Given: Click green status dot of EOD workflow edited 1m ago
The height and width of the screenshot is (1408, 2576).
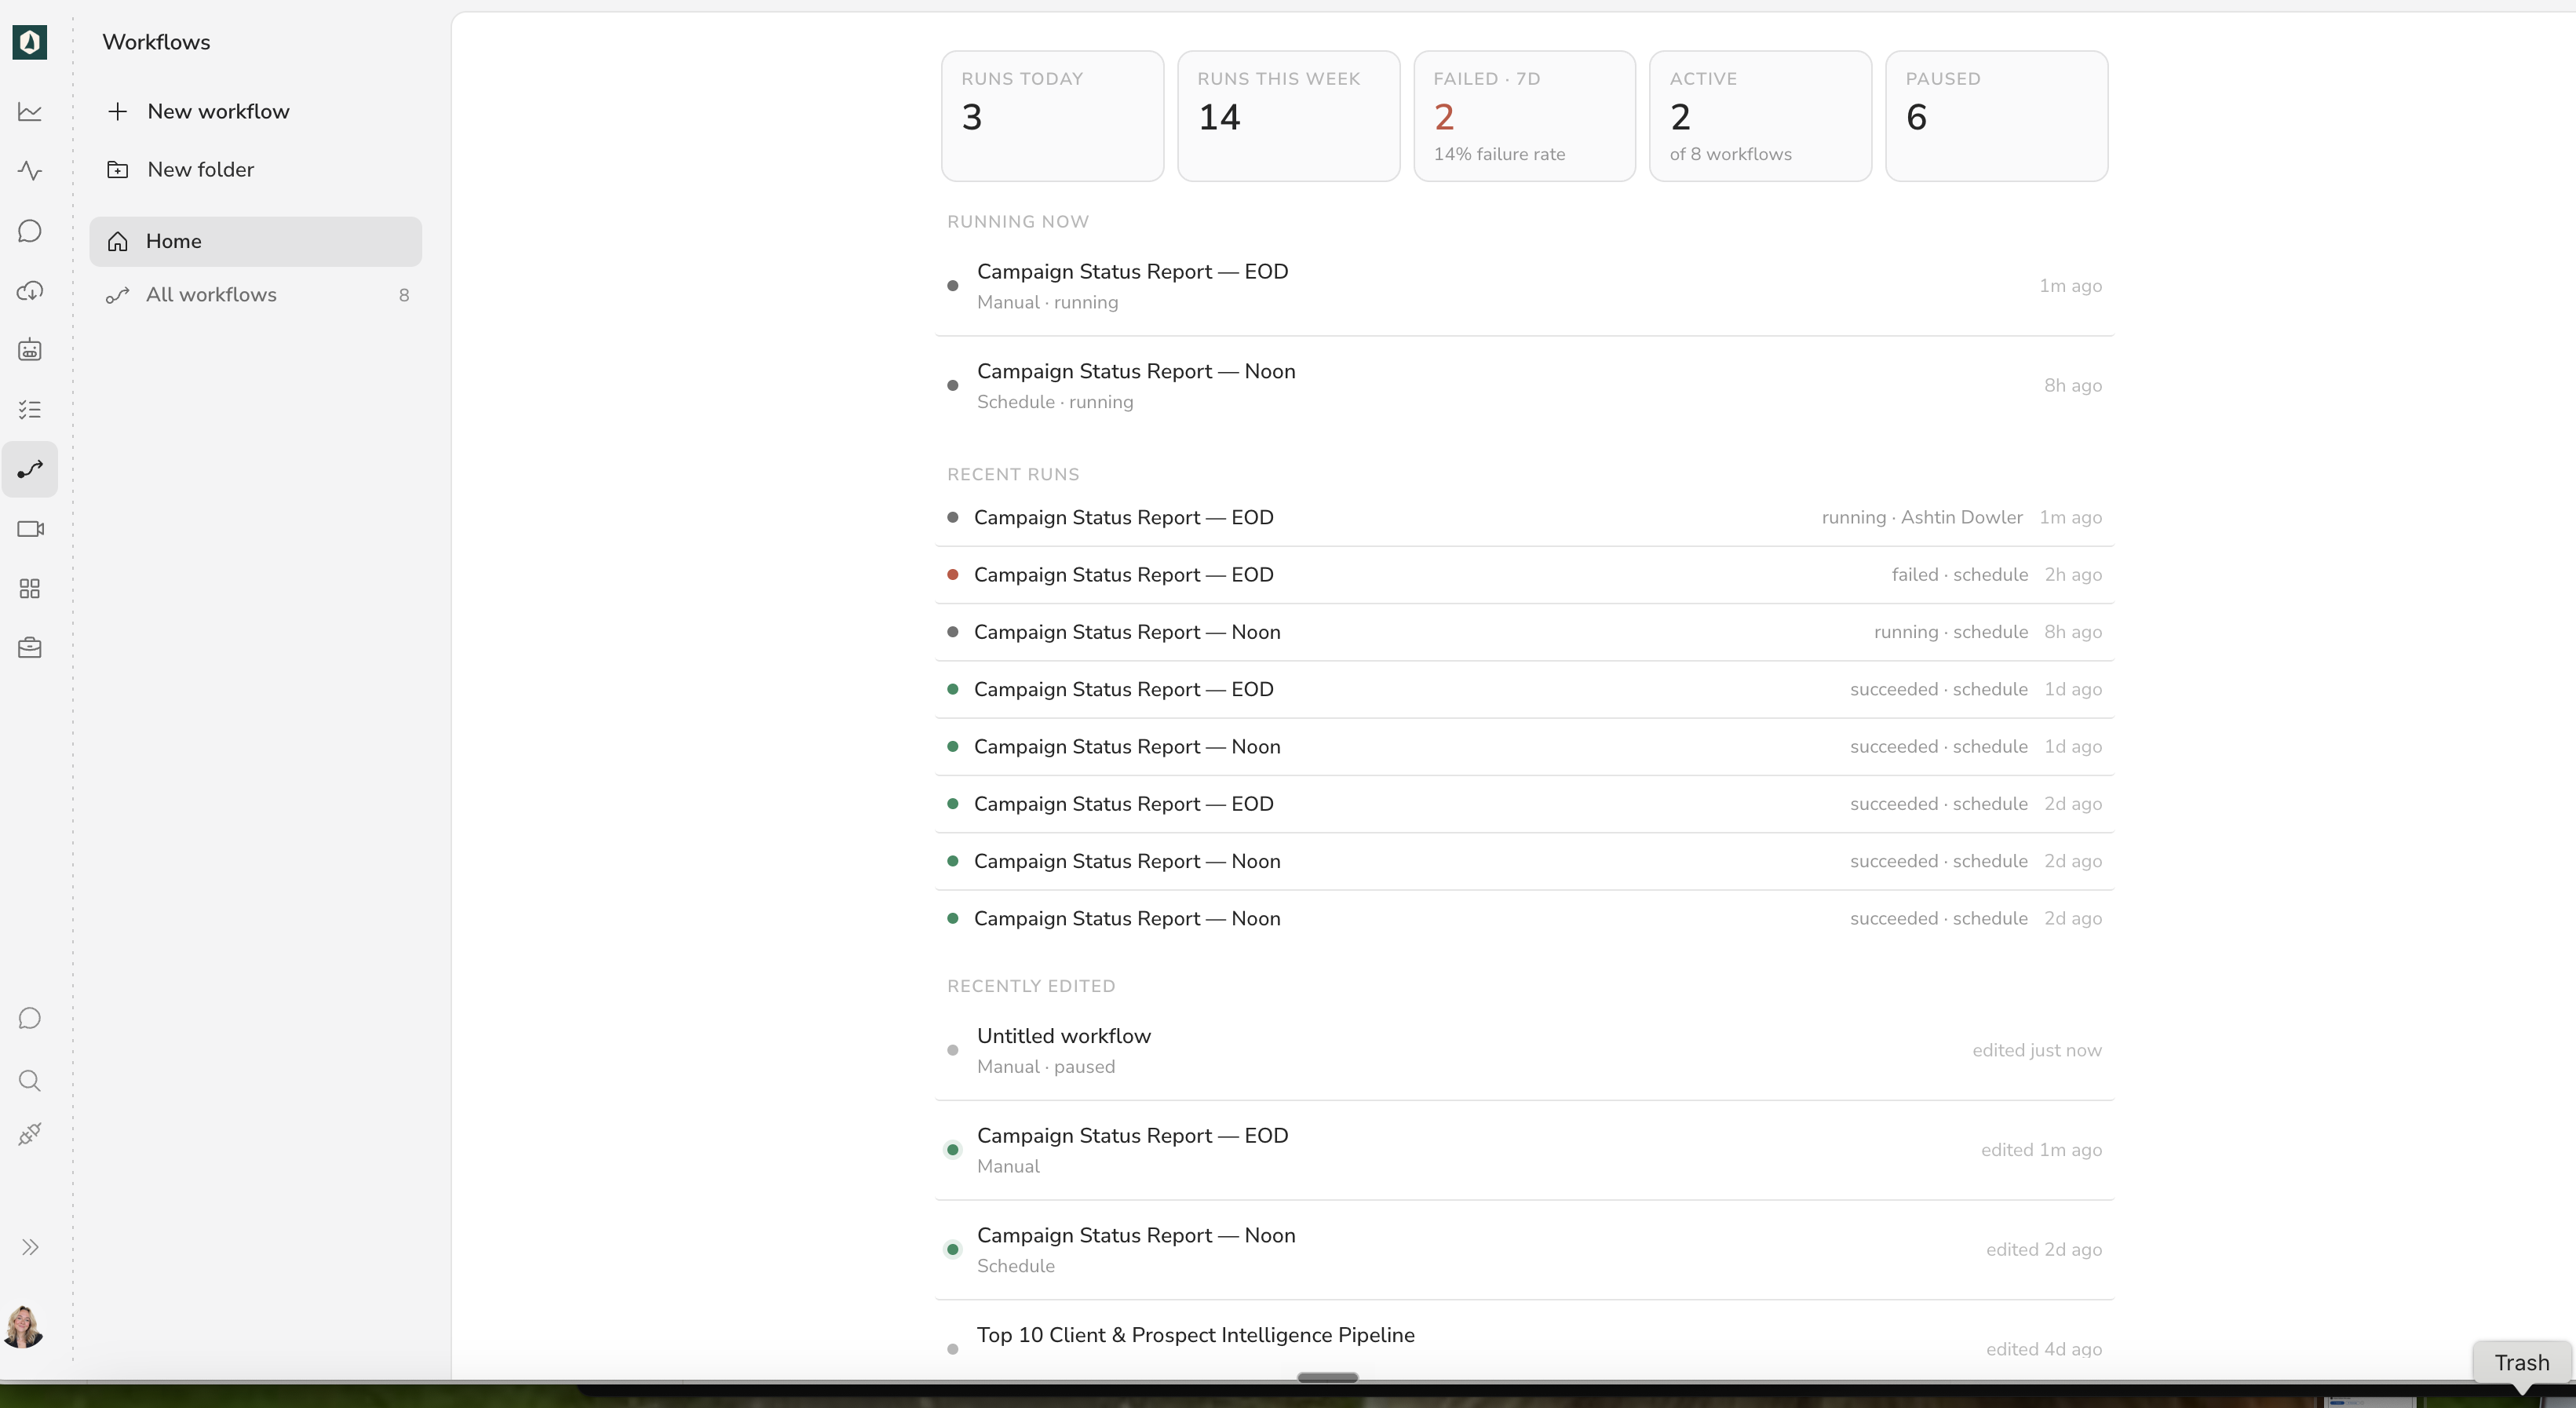Looking at the screenshot, I should [953, 1150].
